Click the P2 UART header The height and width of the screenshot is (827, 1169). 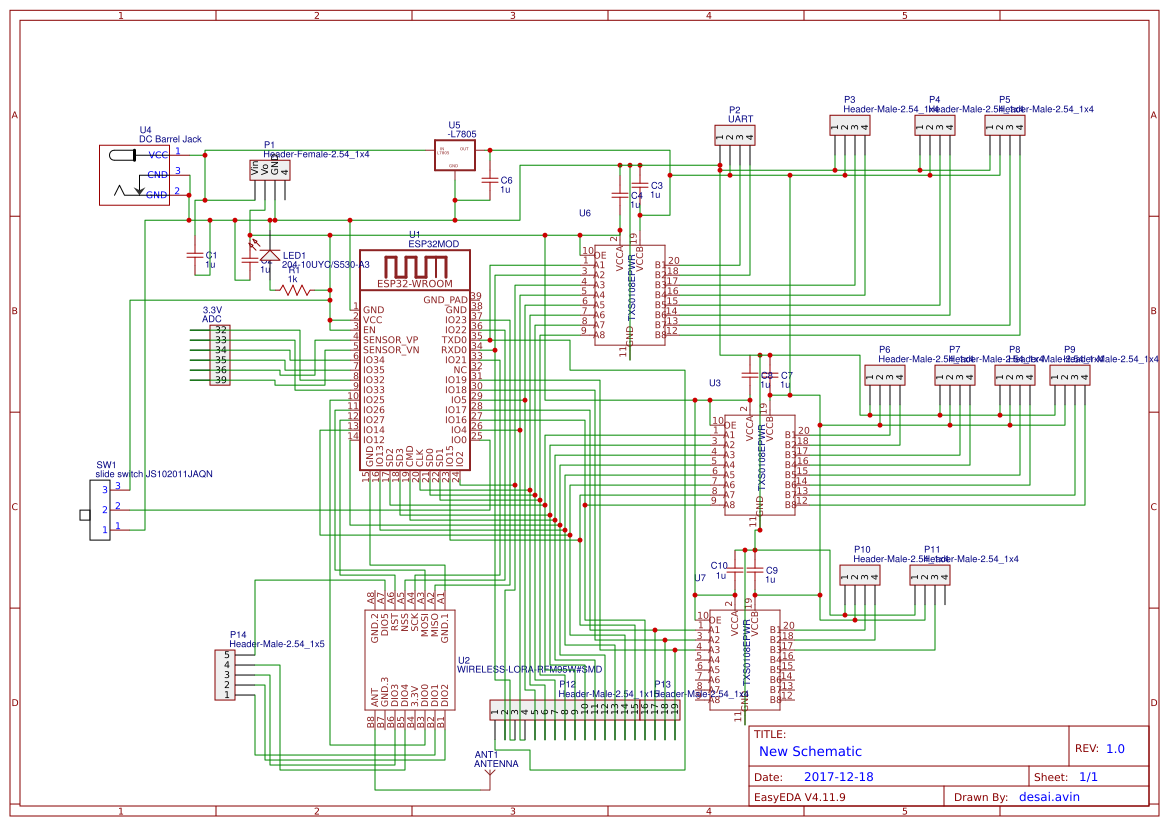tap(734, 135)
